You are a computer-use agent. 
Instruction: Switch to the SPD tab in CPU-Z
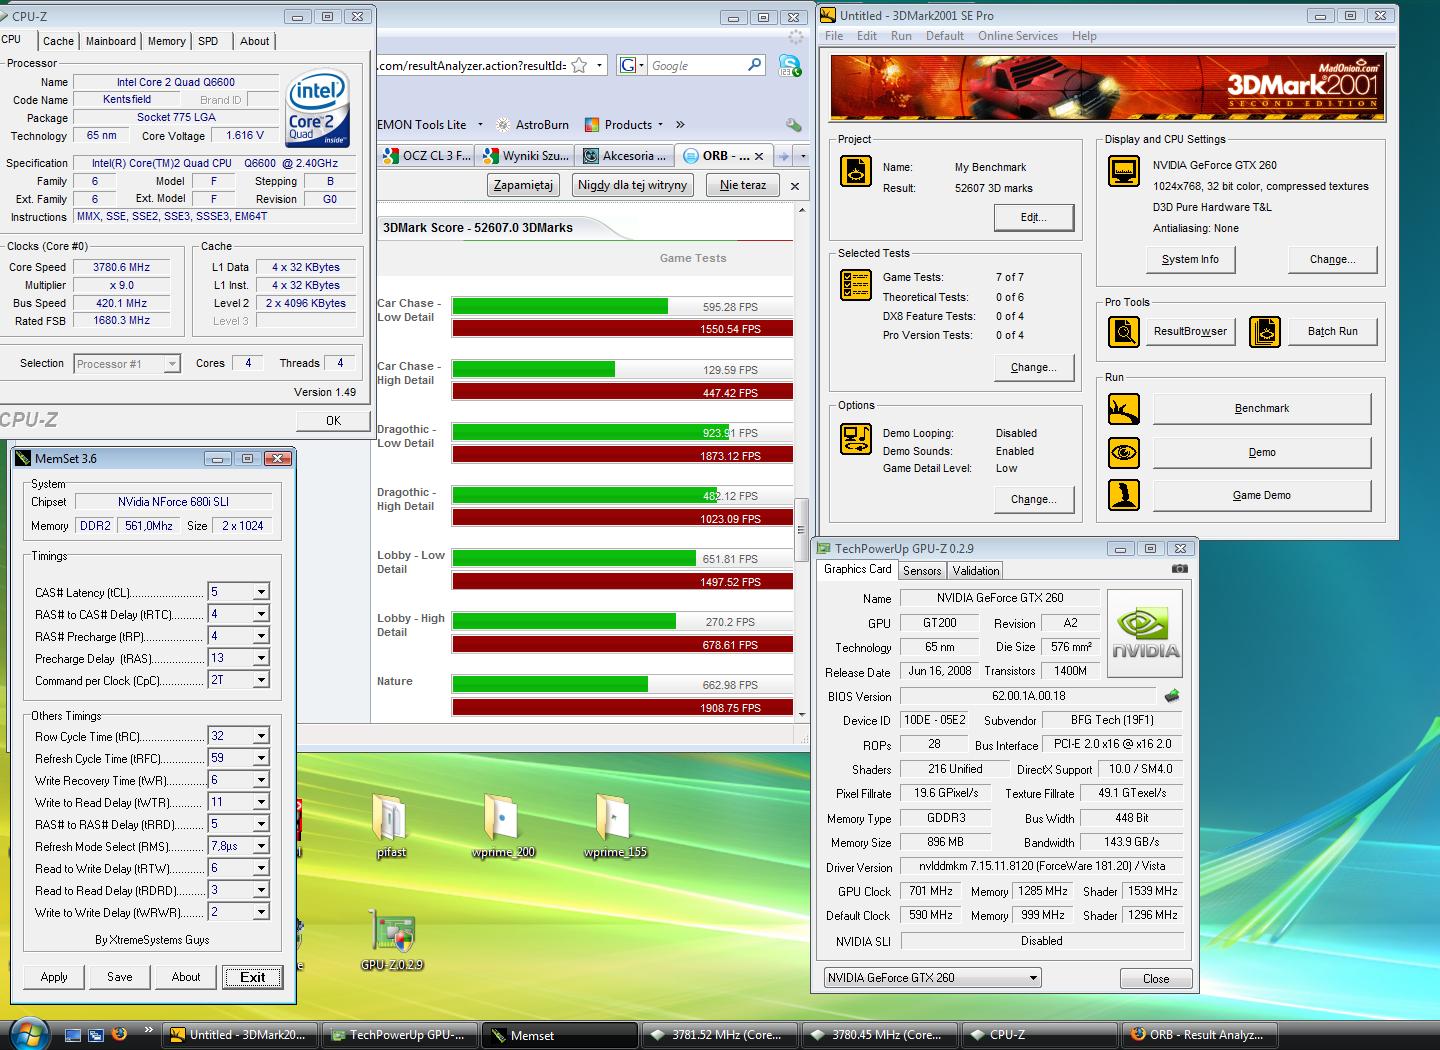[x=208, y=41]
